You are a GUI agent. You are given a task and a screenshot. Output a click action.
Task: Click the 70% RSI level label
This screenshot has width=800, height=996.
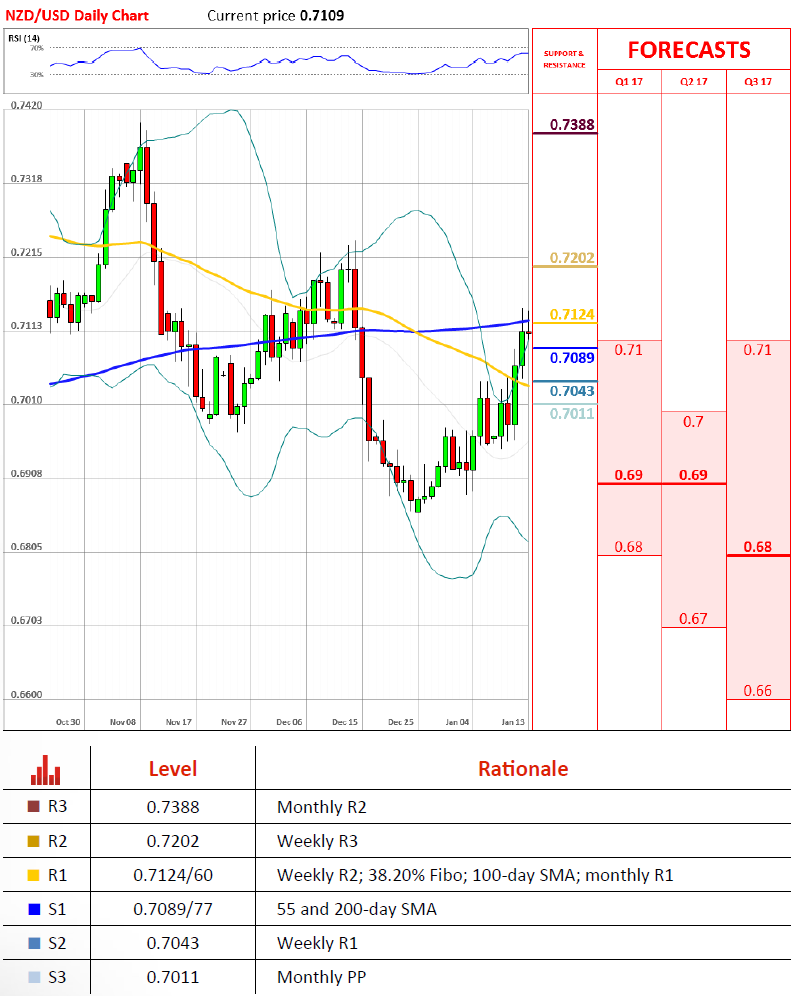point(37,48)
